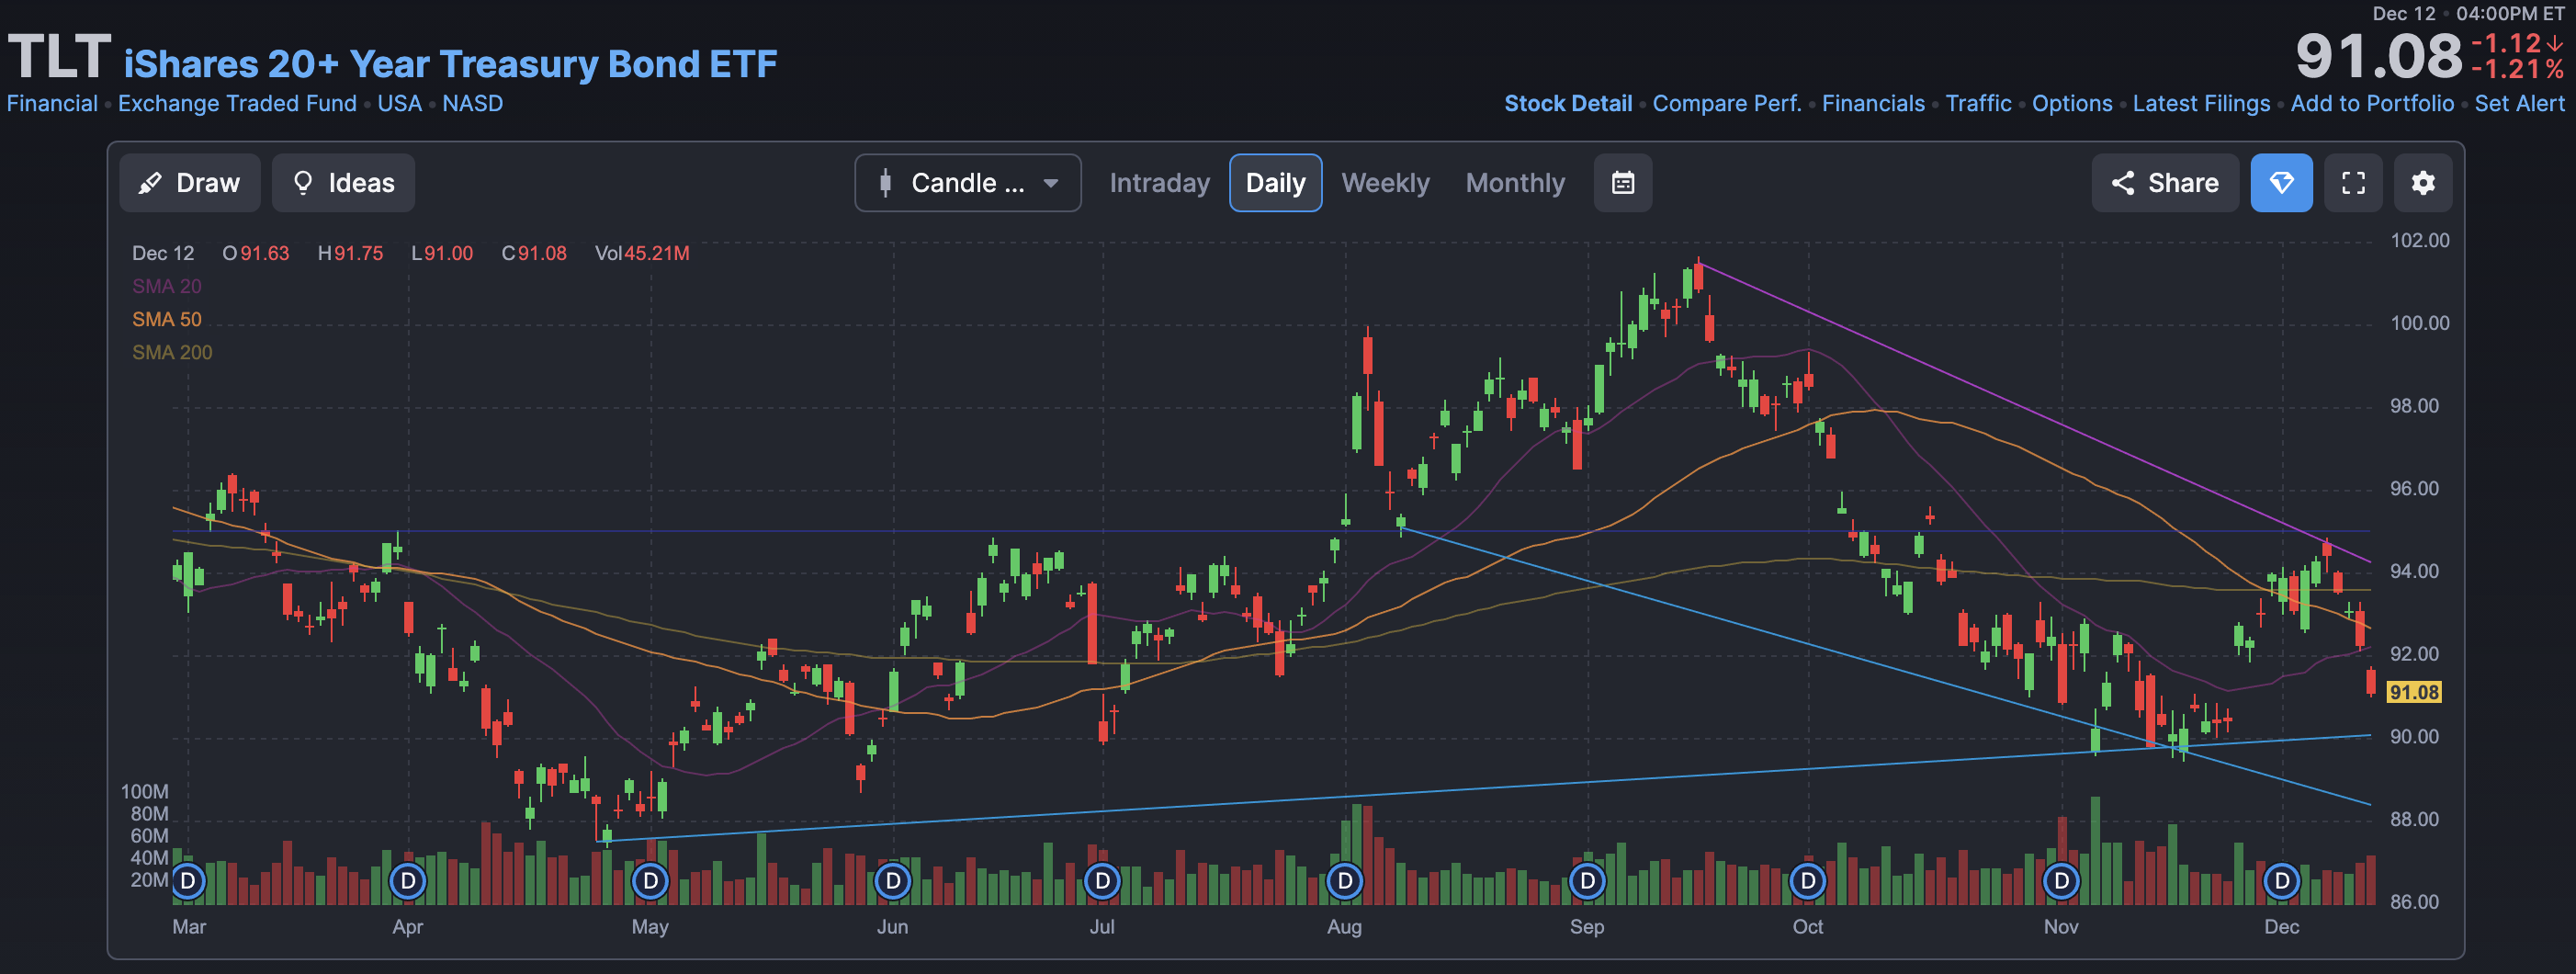Click the November dividend marker
The width and height of the screenshot is (2576, 974).
pos(2061,881)
